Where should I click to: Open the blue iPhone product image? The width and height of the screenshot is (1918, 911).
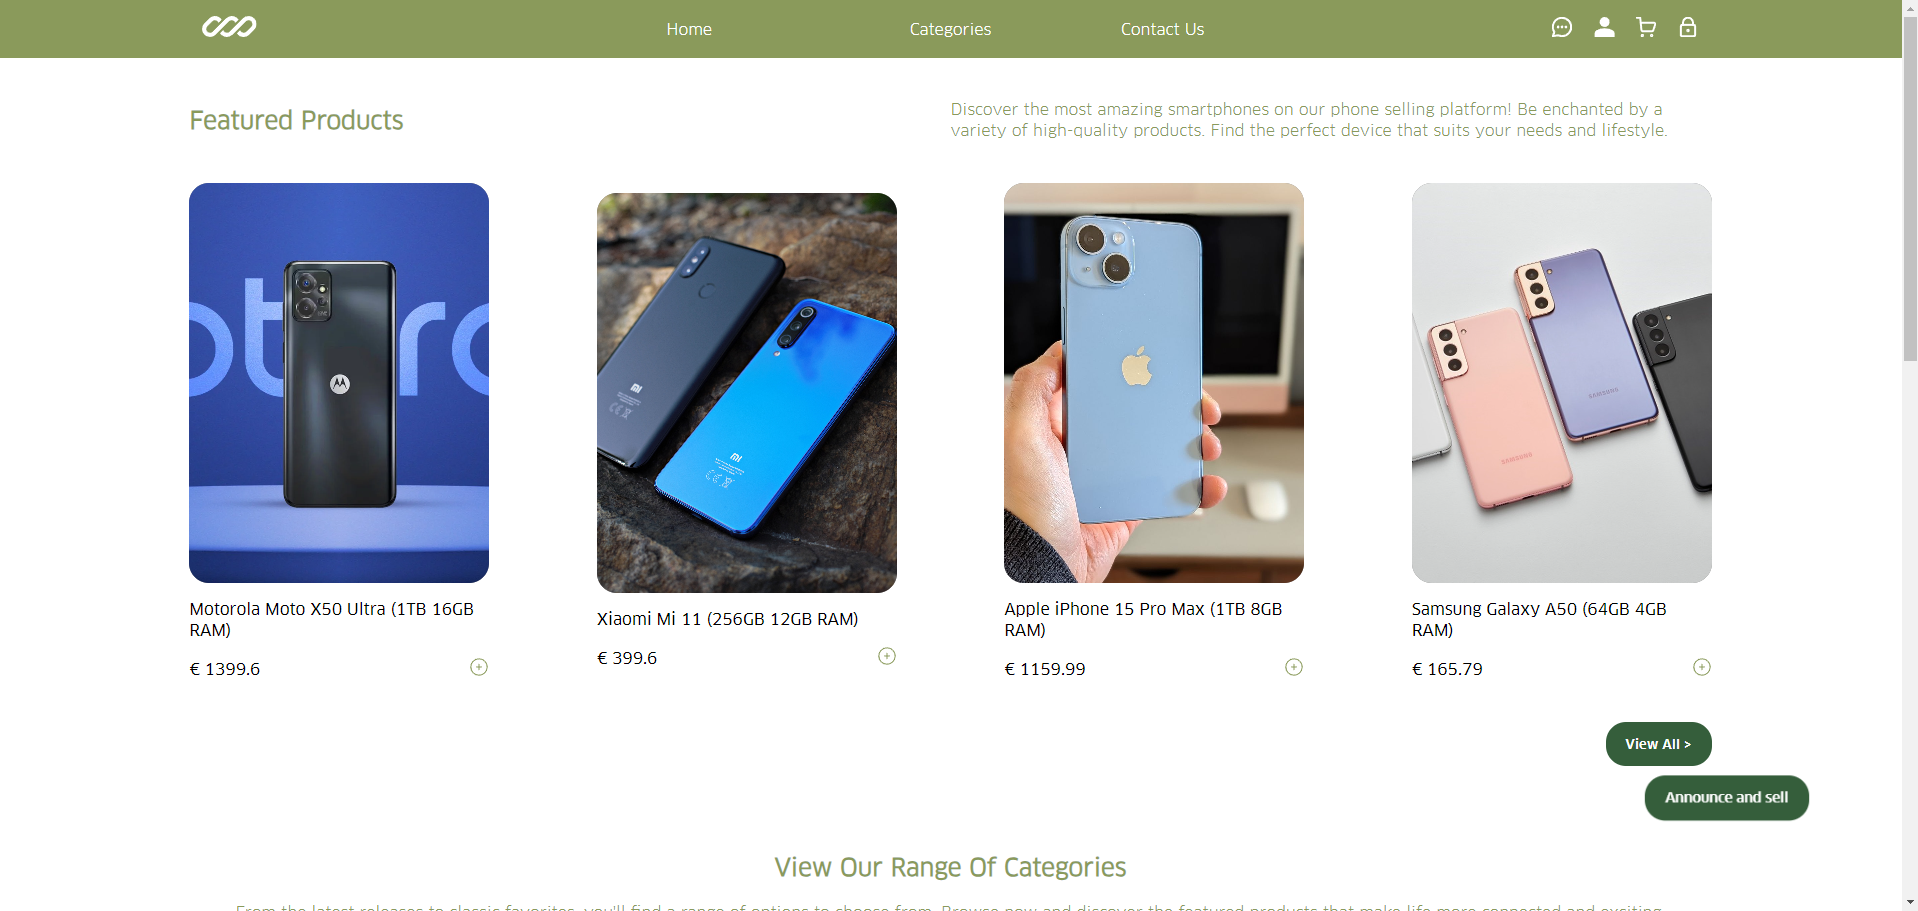[1154, 383]
